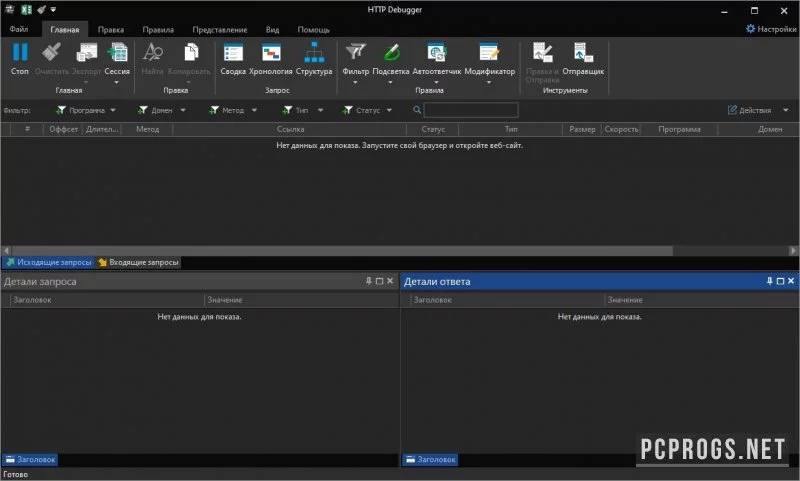
Task: Open the Помощь ribbon tab
Action: pos(313,30)
